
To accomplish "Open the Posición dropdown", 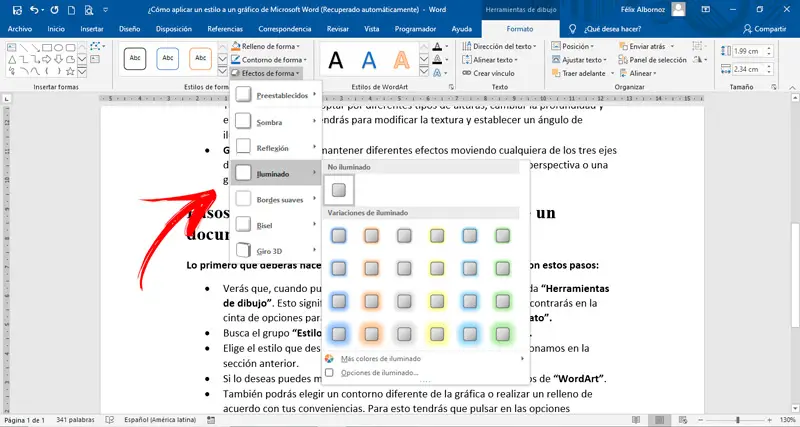I will click(573, 46).
